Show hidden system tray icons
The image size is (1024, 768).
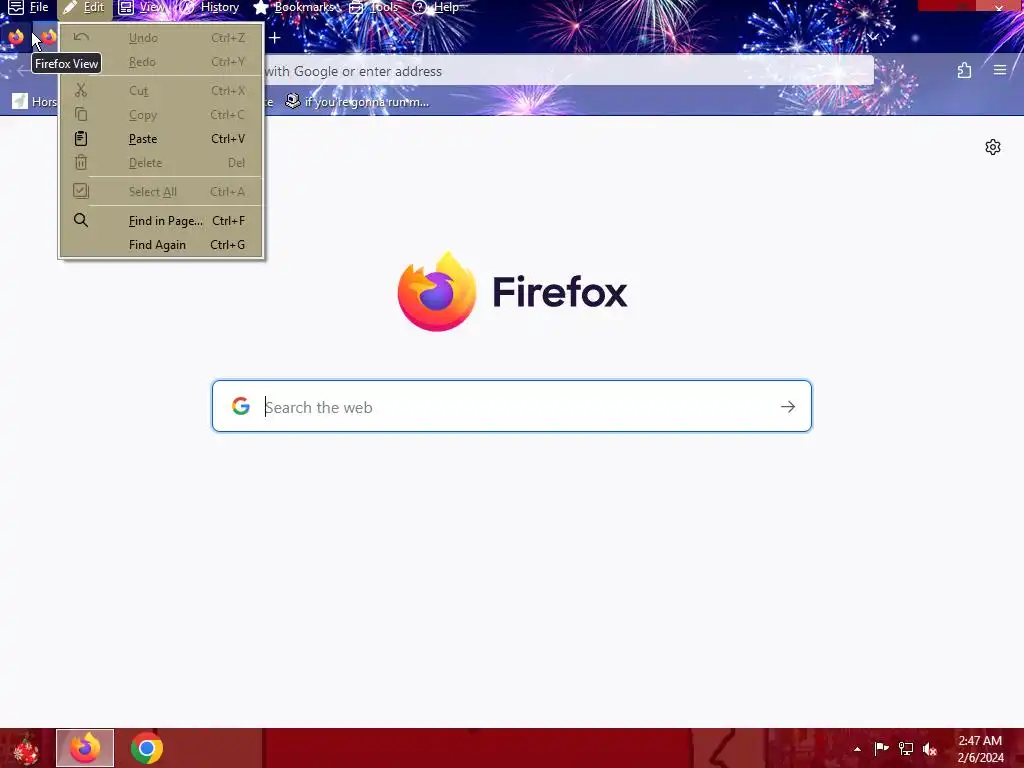(x=857, y=749)
